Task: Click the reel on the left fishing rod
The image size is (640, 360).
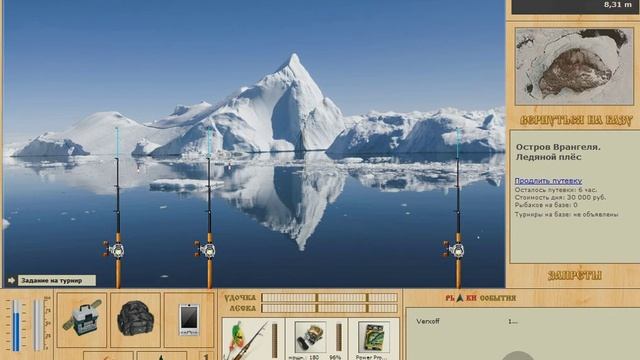Action: (114, 249)
